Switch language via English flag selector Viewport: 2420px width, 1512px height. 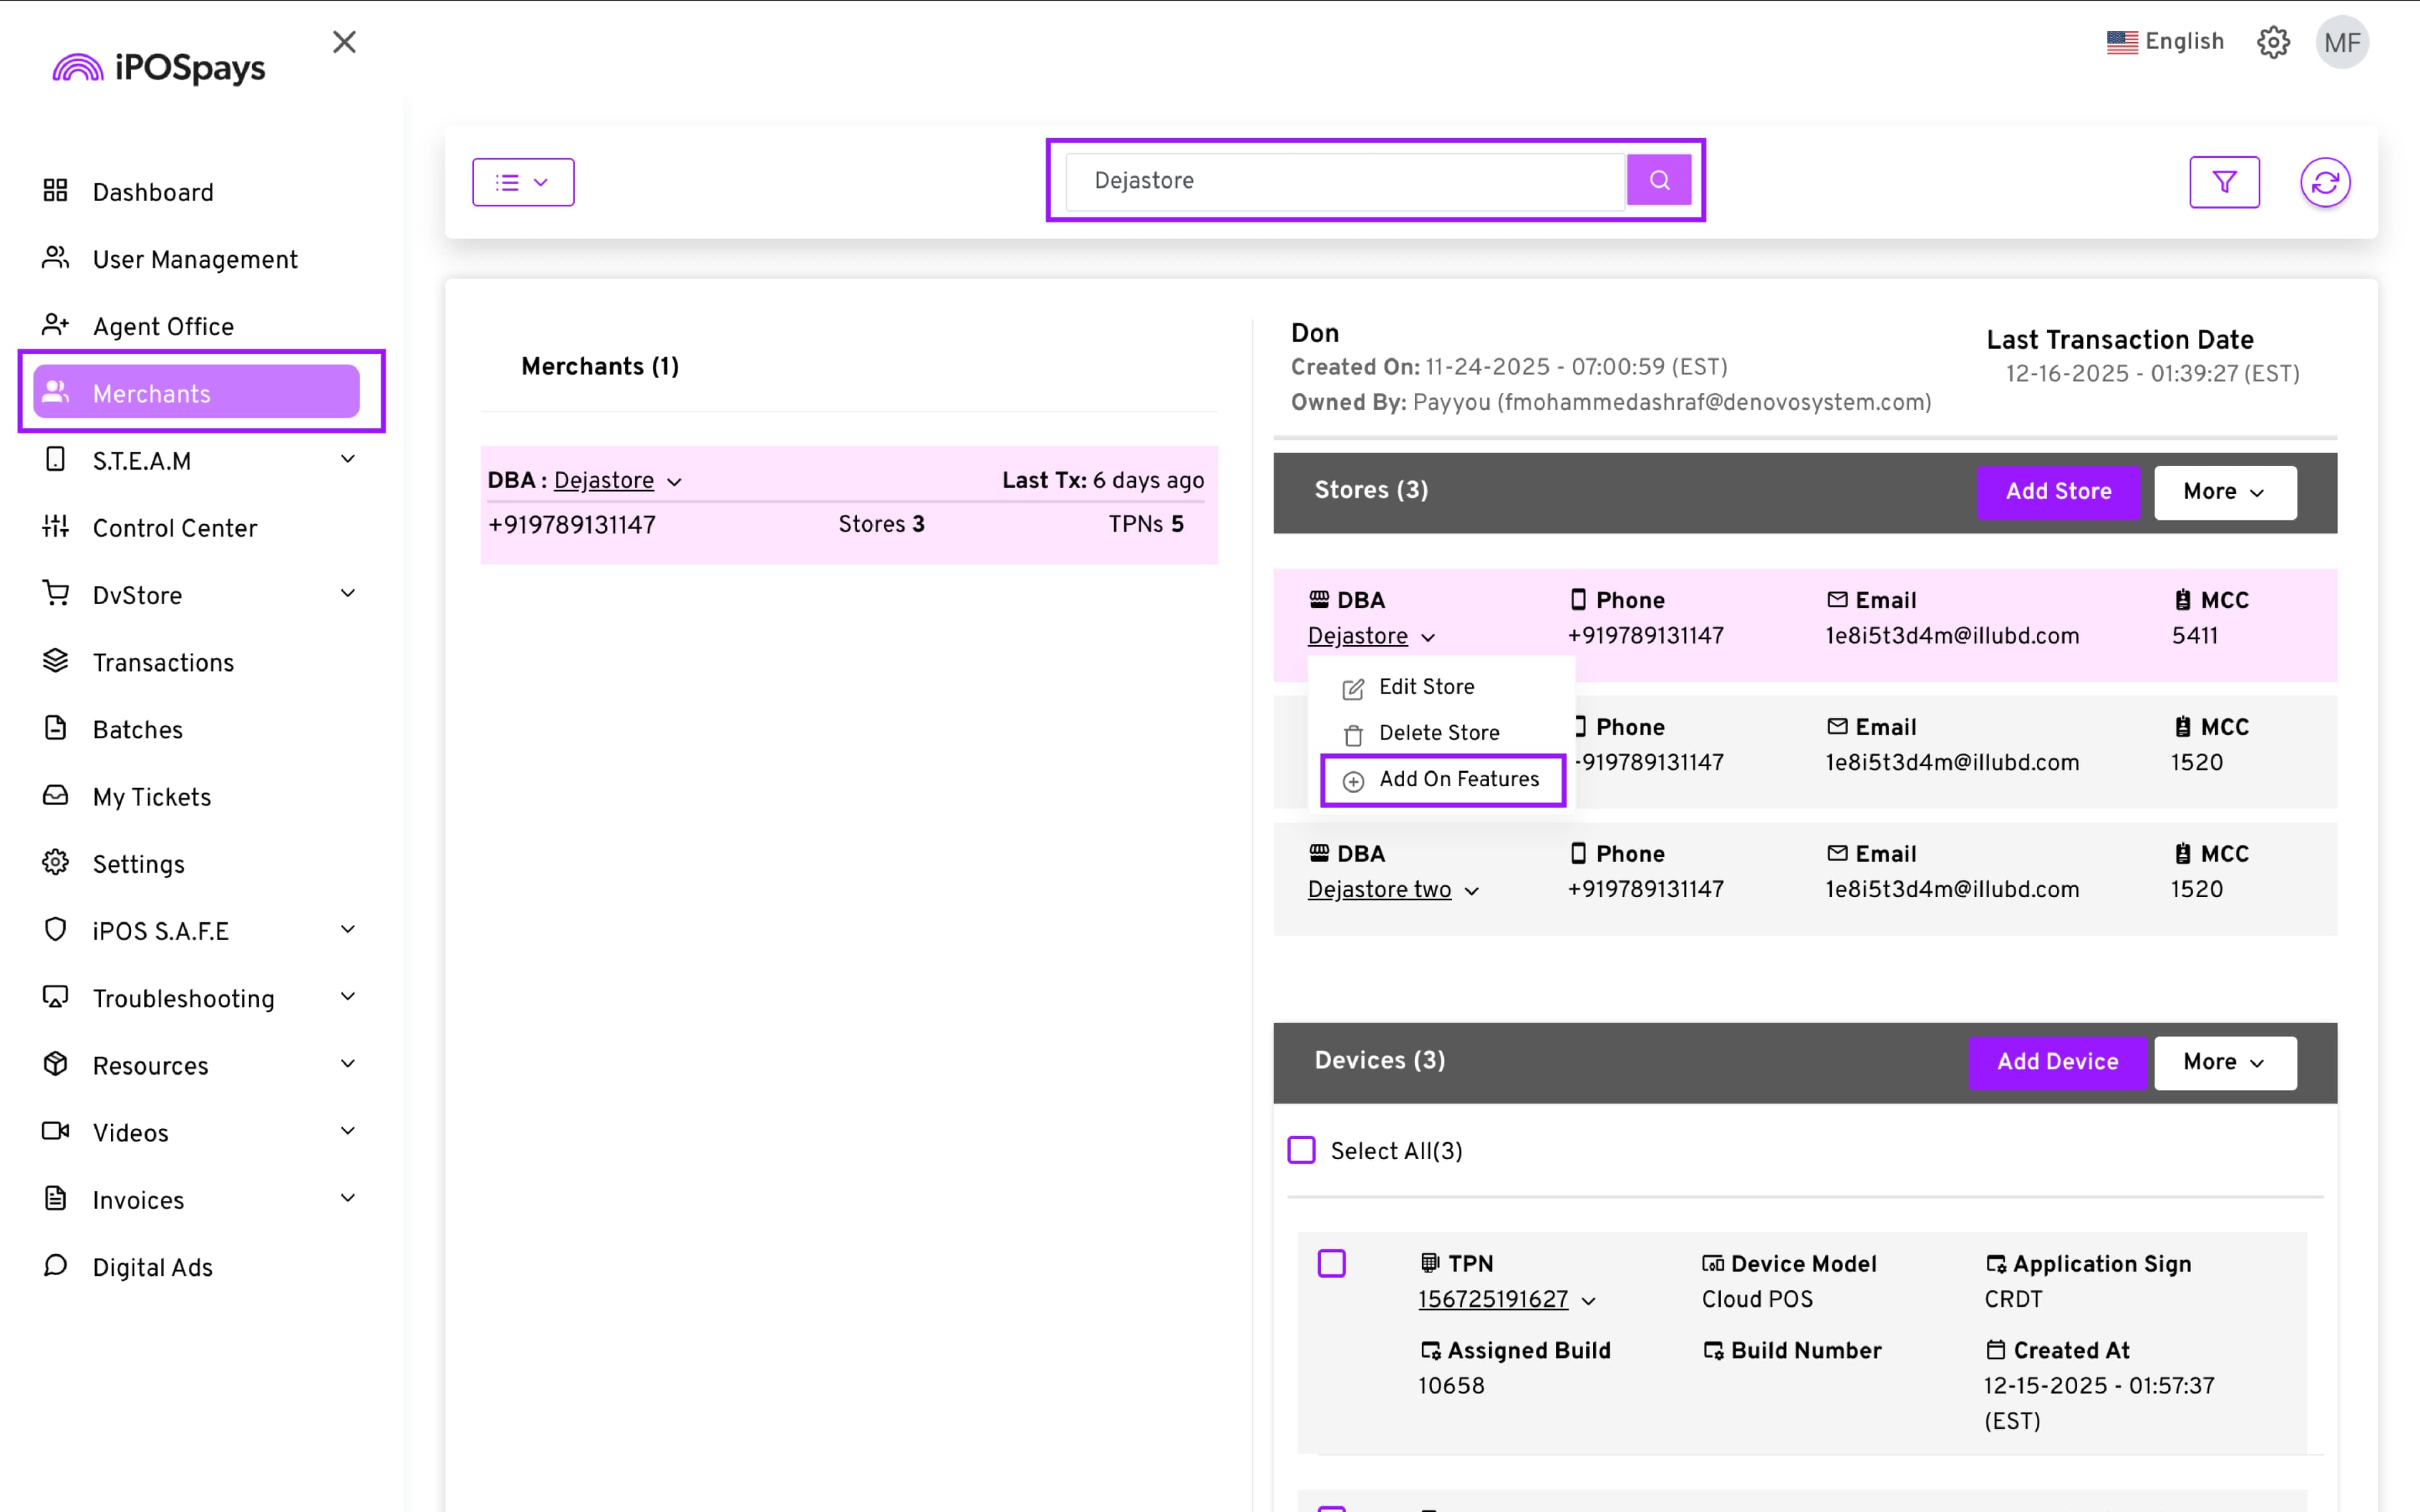[x=2165, y=42]
